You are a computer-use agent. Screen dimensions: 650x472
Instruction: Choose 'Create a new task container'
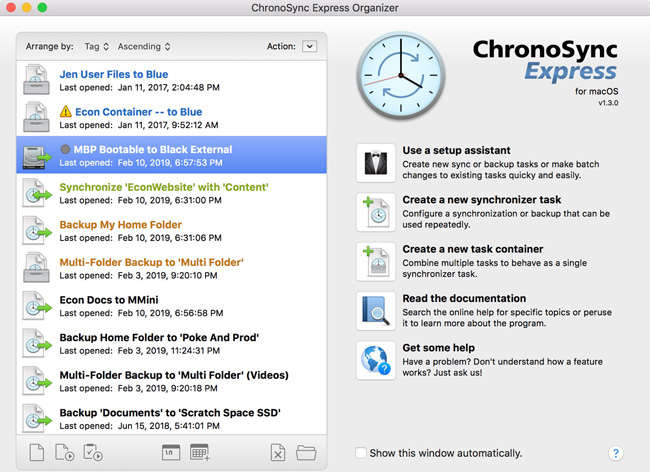coord(473,249)
